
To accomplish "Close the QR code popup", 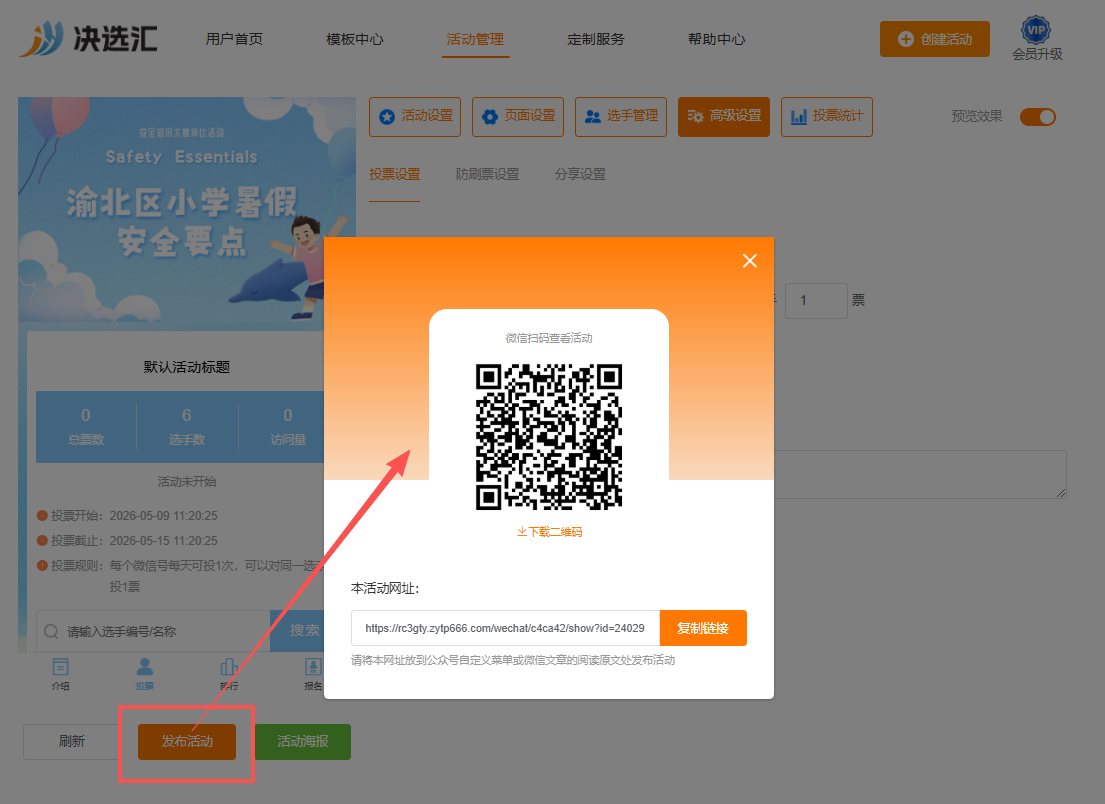I will click(750, 261).
